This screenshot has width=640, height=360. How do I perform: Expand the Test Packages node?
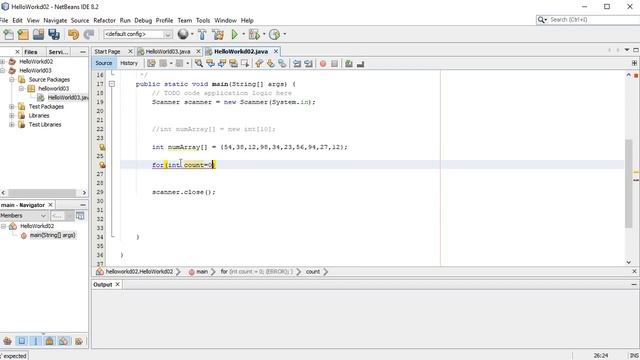(x=12, y=107)
